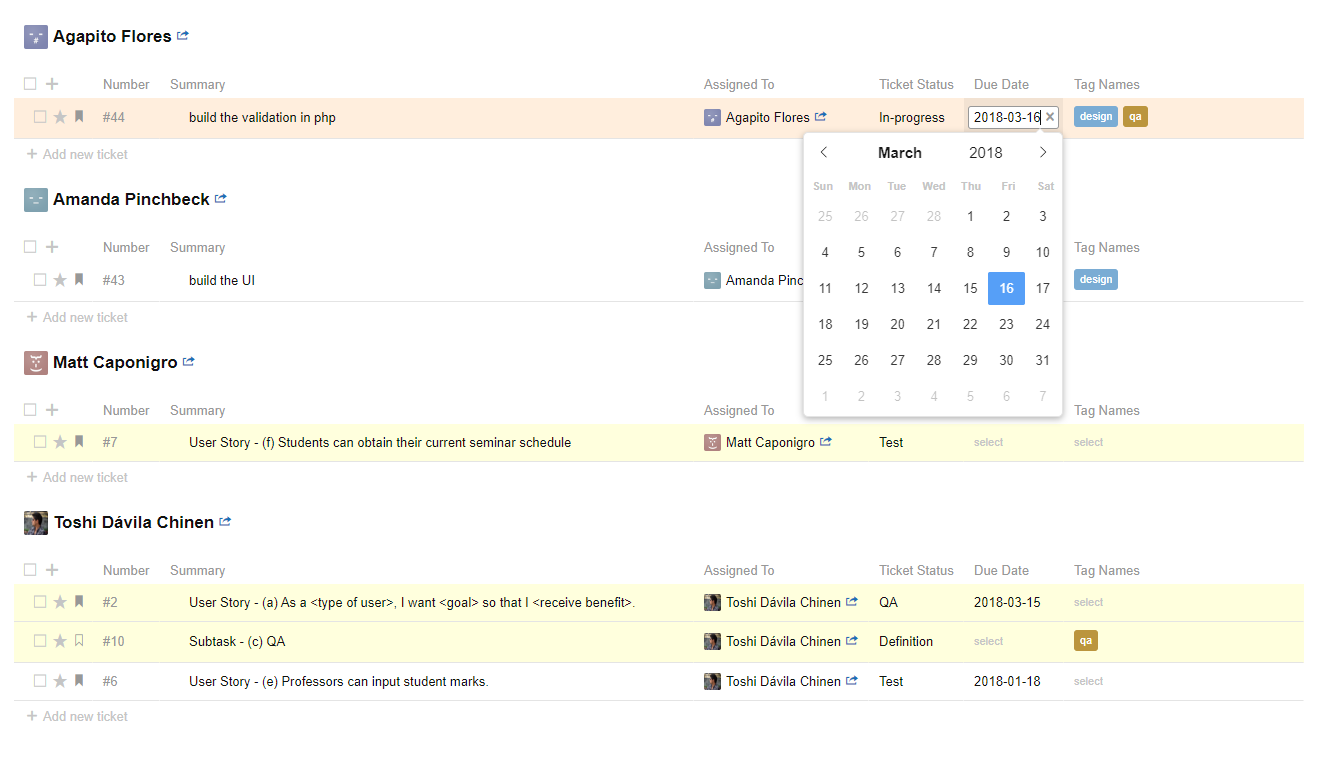1320x780 pixels.
Task: Open assignee link icon on ticket #10
Action: [x=852, y=640]
